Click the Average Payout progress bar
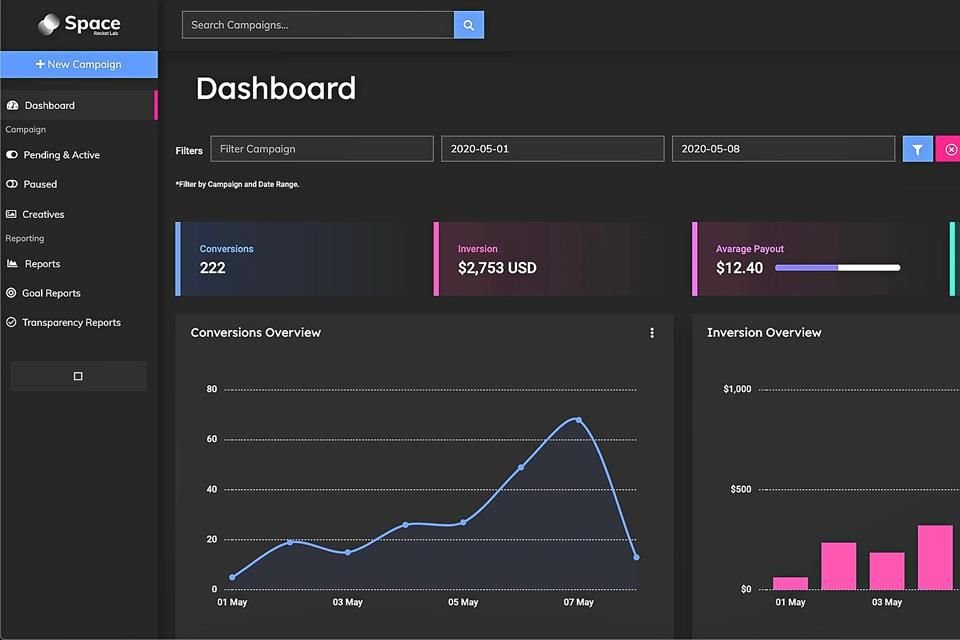Image resolution: width=960 pixels, height=640 pixels. tap(837, 268)
